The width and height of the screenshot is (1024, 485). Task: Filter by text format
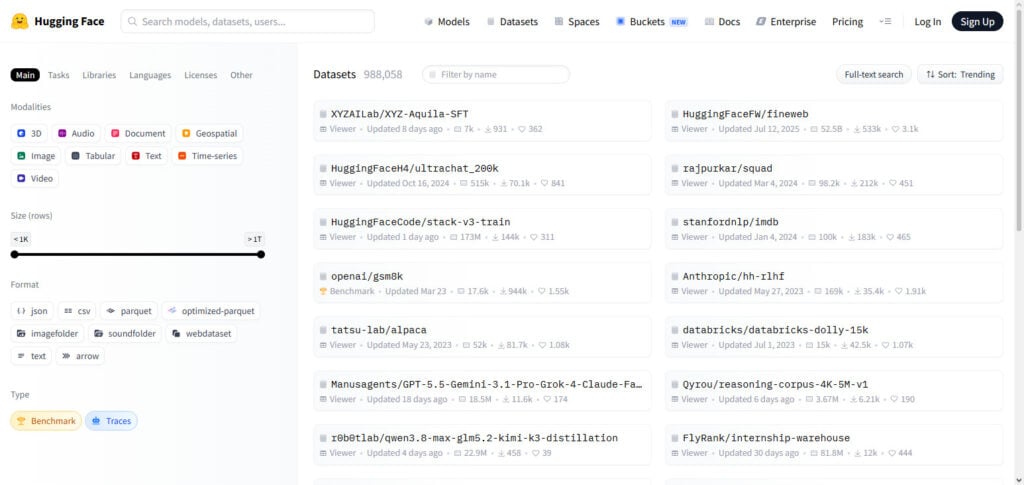pyautogui.click(x=31, y=356)
